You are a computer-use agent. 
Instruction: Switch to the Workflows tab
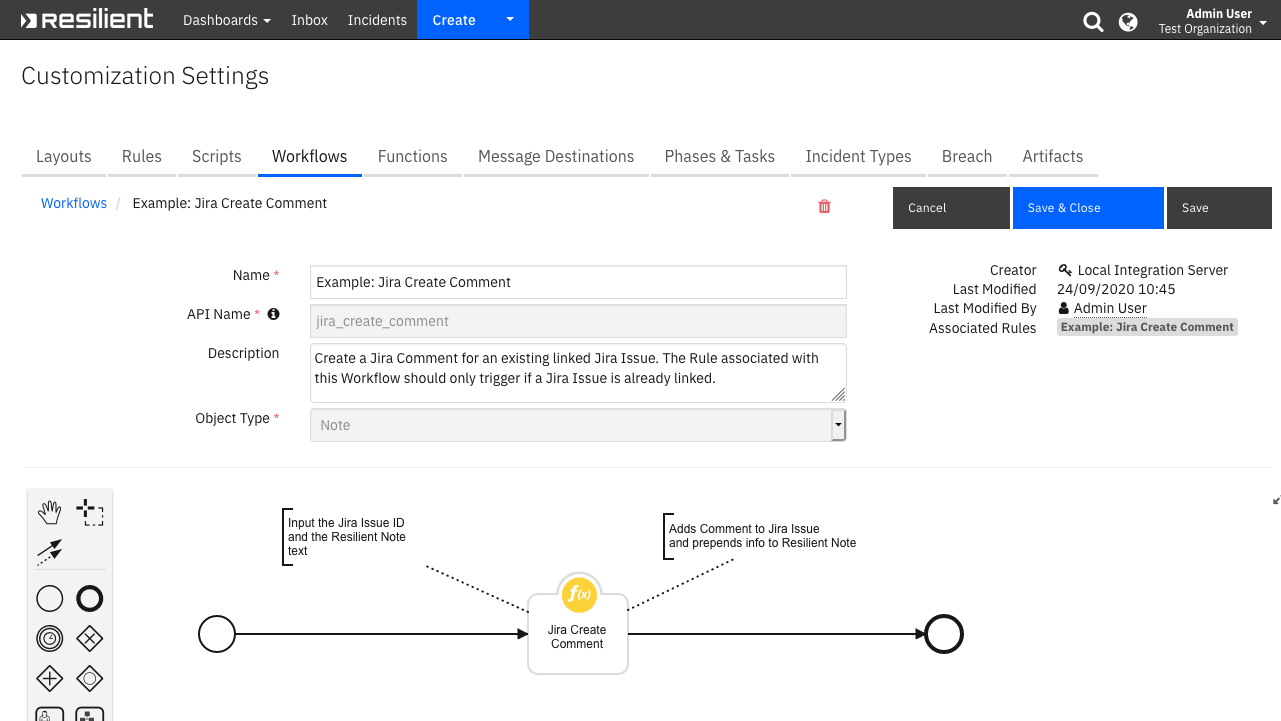pos(310,157)
